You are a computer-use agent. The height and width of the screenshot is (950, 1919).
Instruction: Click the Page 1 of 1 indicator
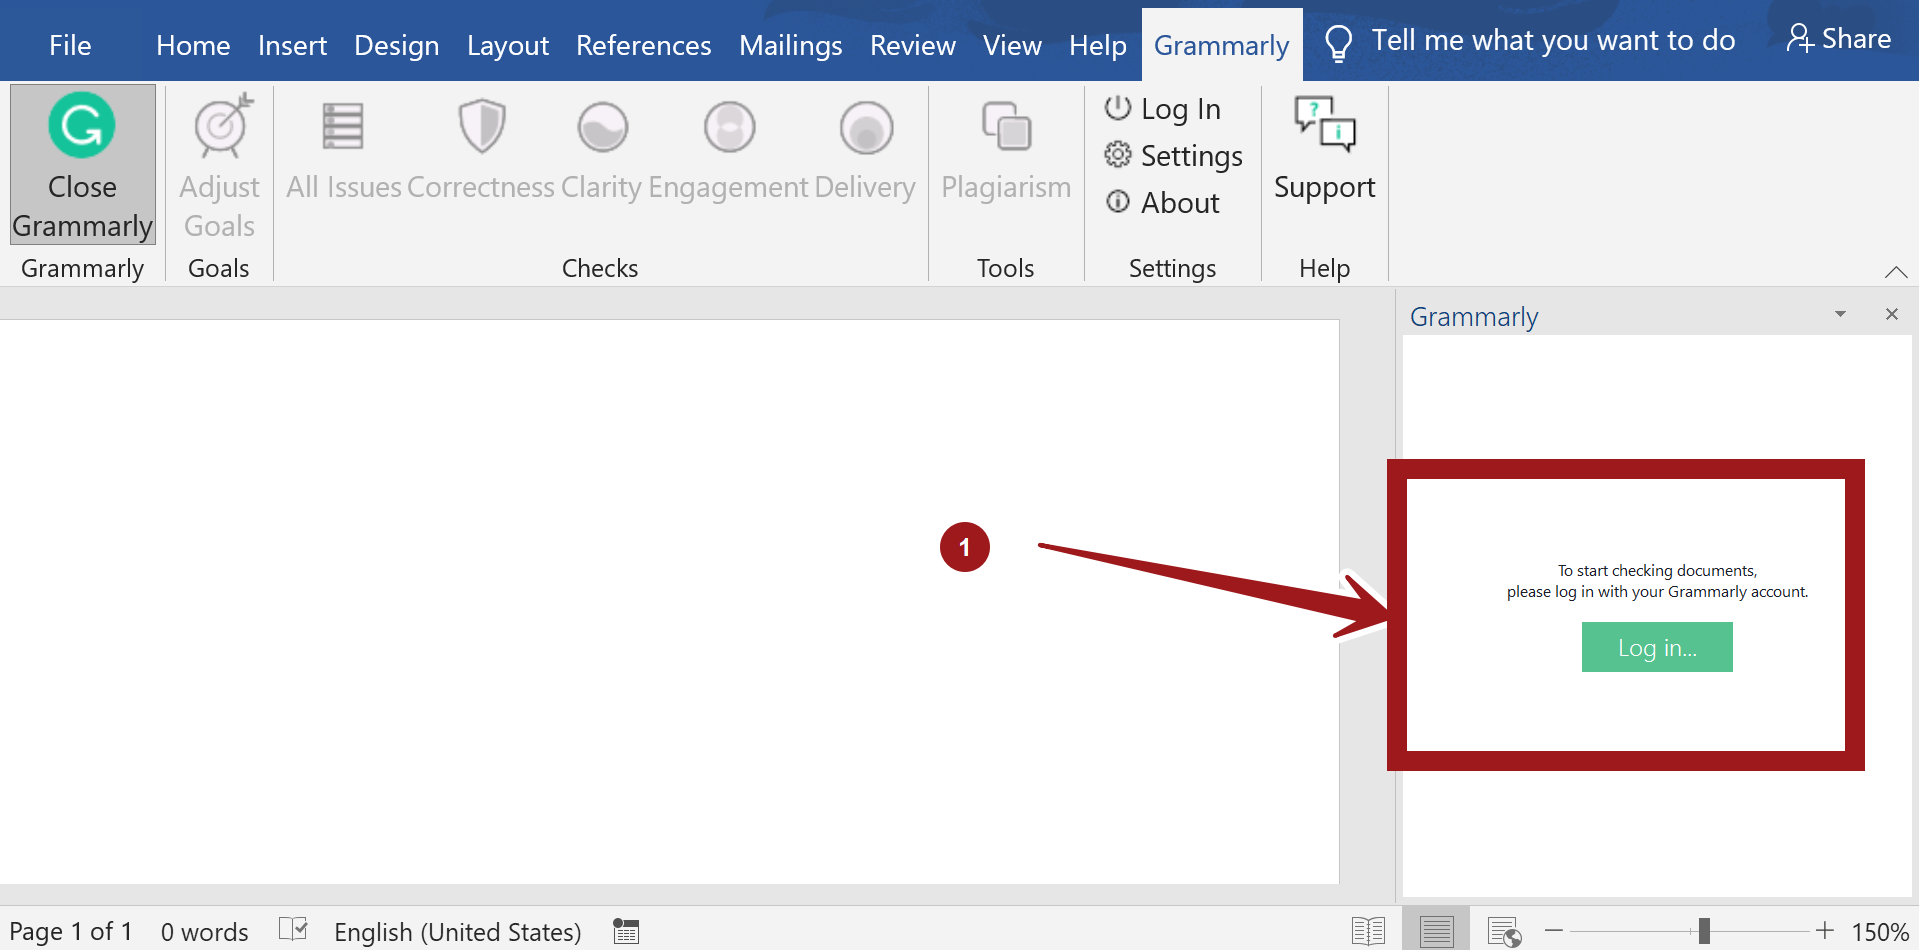point(71,932)
